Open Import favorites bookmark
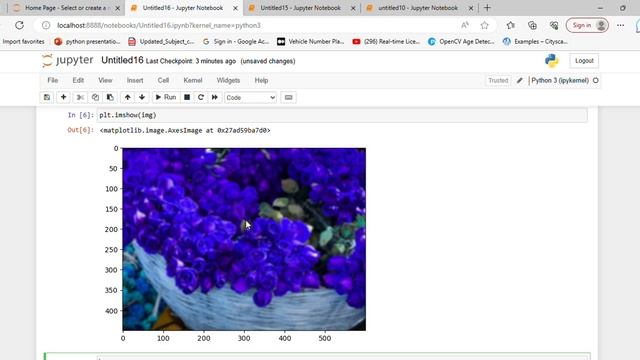Screen dimensions: 640x360 point(23,42)
